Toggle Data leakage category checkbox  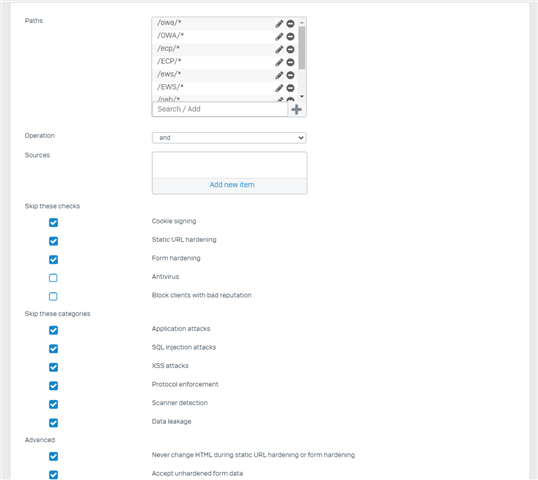[x=53, y=423]
